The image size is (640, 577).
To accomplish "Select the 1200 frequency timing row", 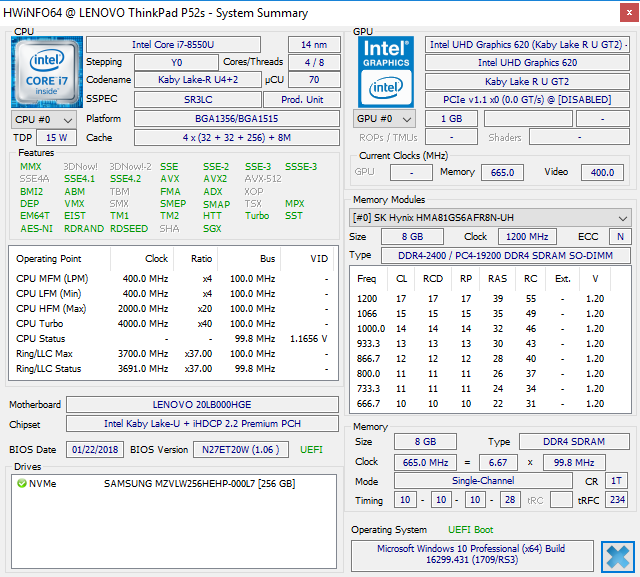I will point(490,299).
